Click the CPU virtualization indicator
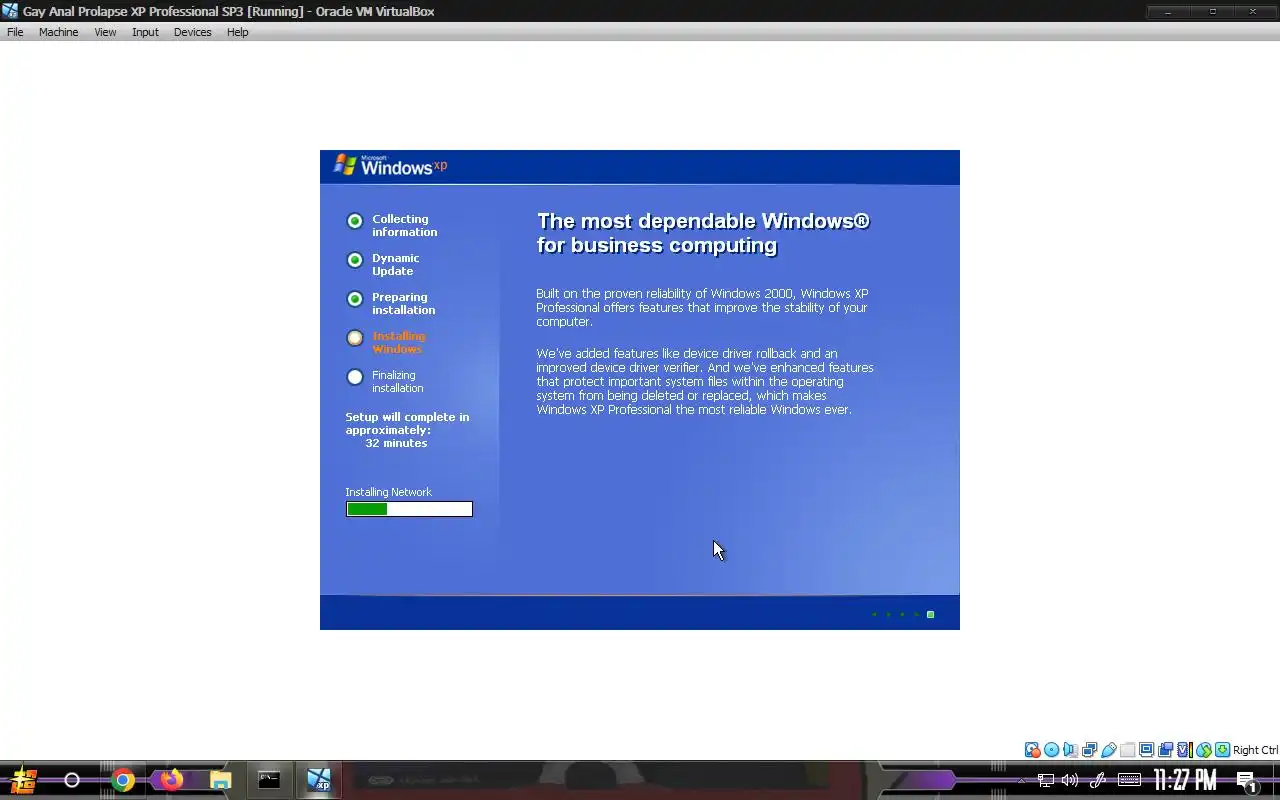Screen dimensions: 1280x800 click(1184, 750)
